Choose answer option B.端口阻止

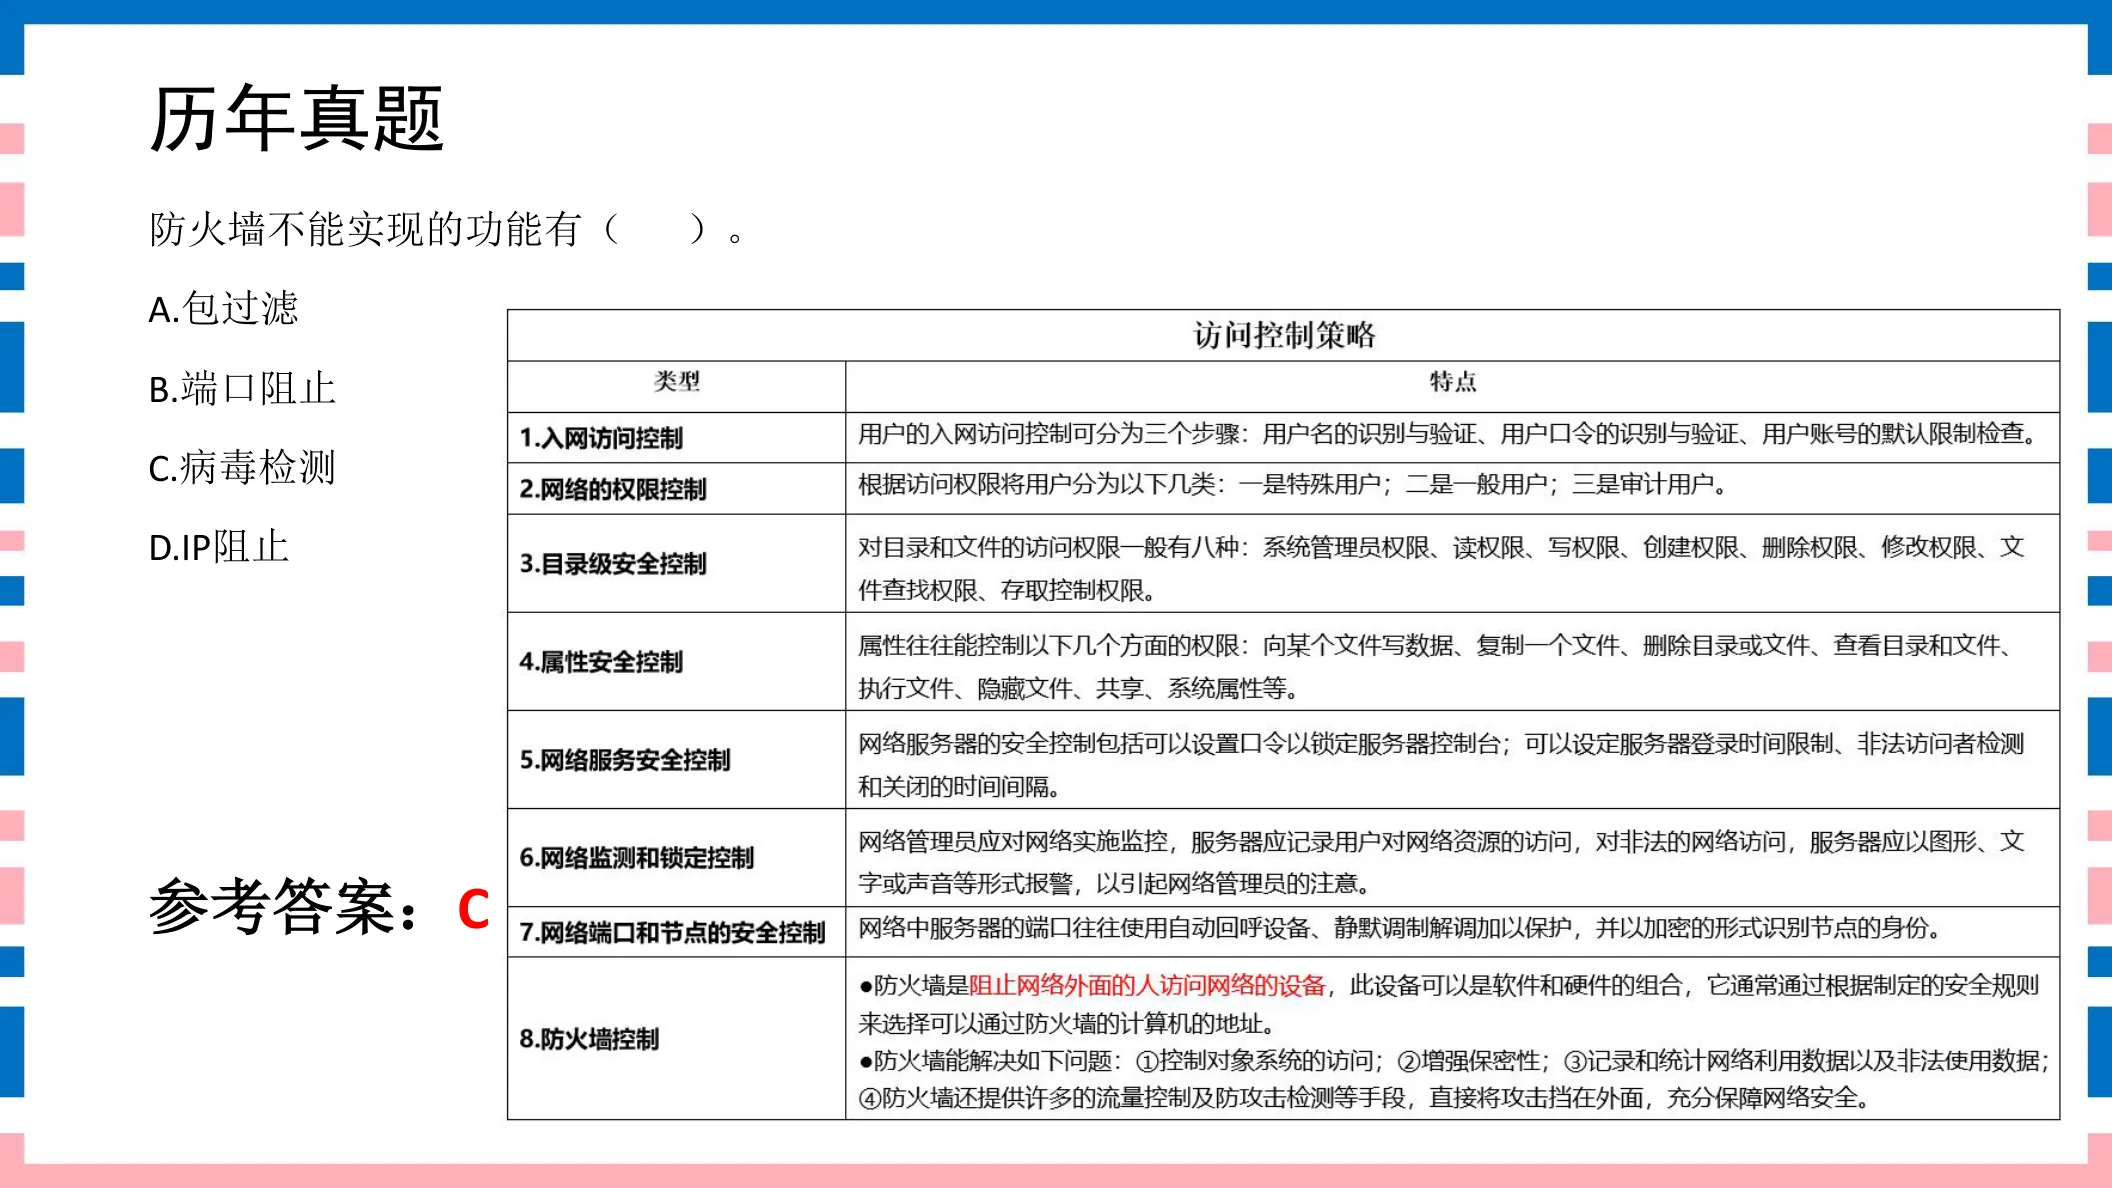click(242, 388)
